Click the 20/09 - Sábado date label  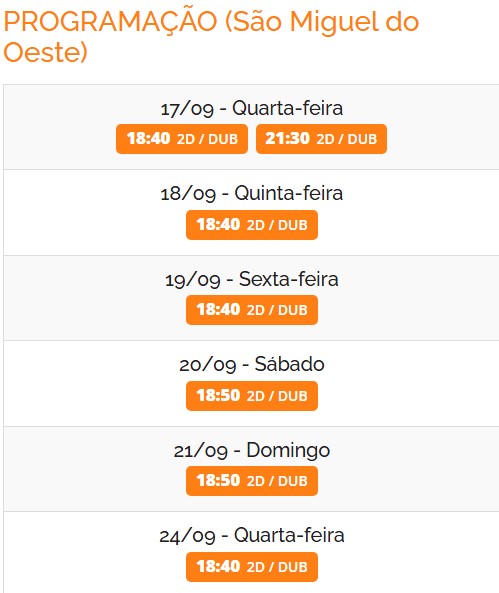click(x=252, y=365)
